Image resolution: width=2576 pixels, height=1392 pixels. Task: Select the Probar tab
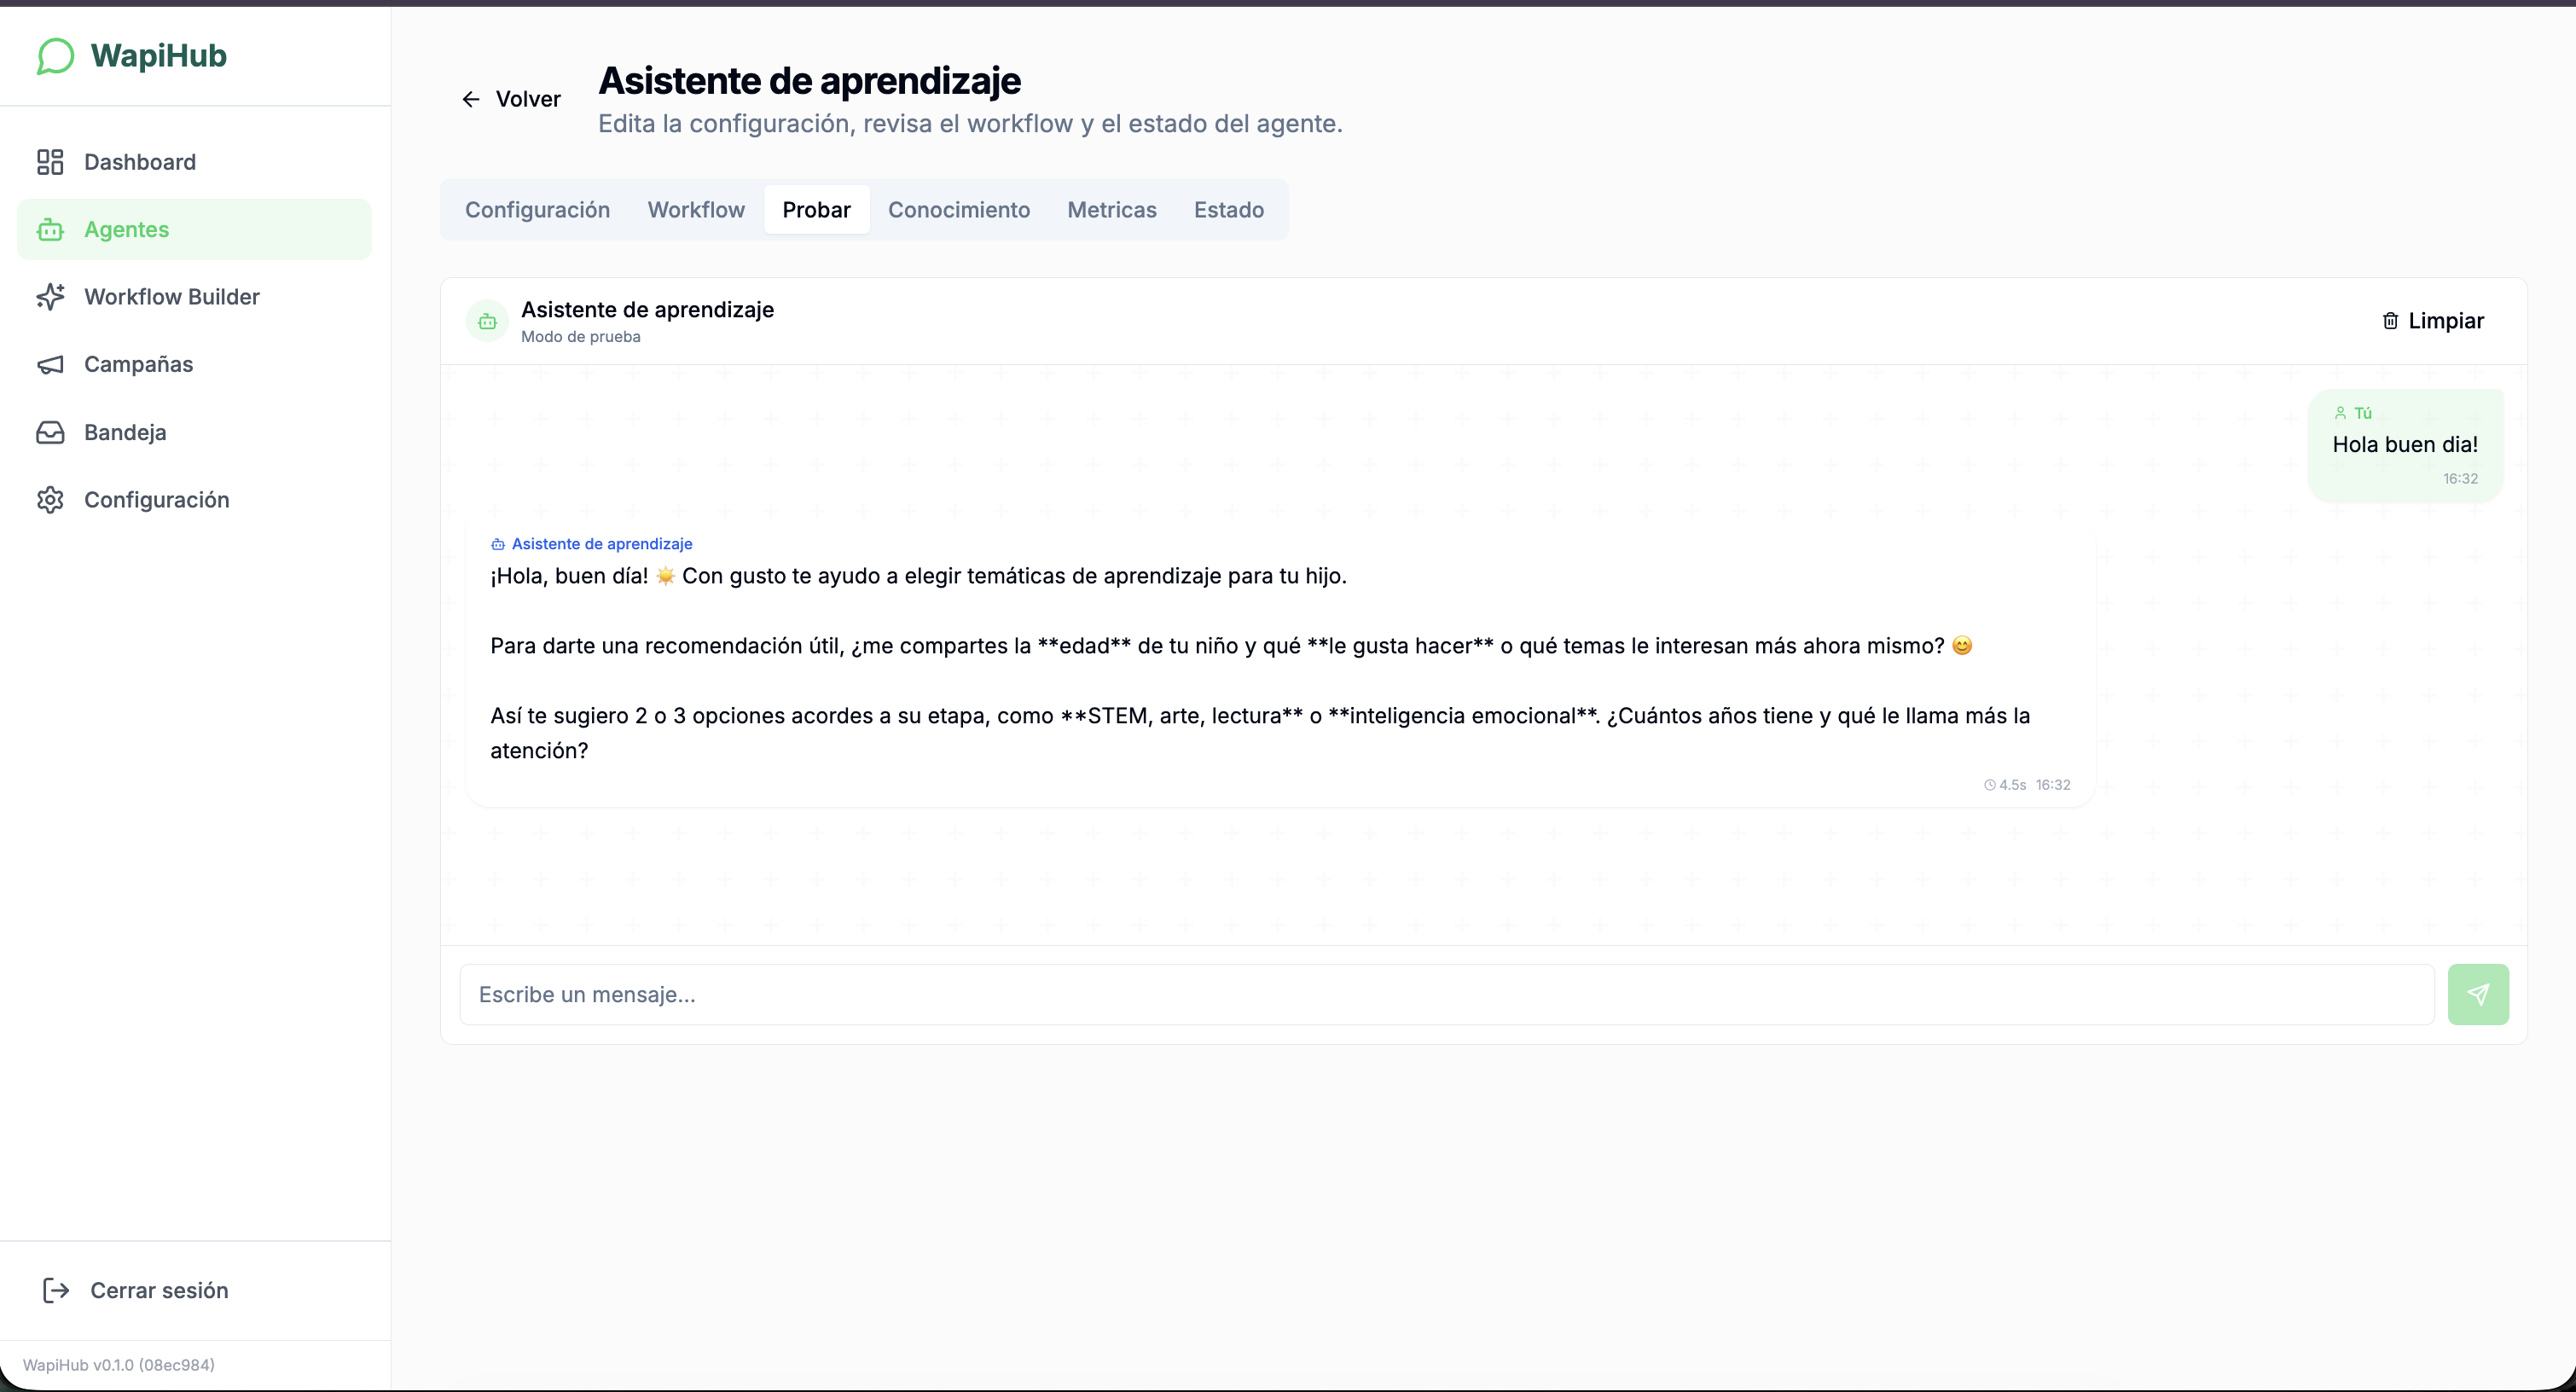[816, 210]
